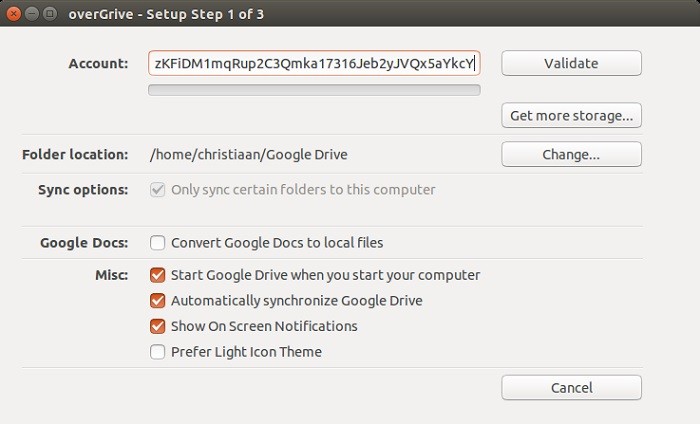The width and height of the screenshot is (700, 424).
Task: Click the Folder location: label
Action: (x=75, y=154)
